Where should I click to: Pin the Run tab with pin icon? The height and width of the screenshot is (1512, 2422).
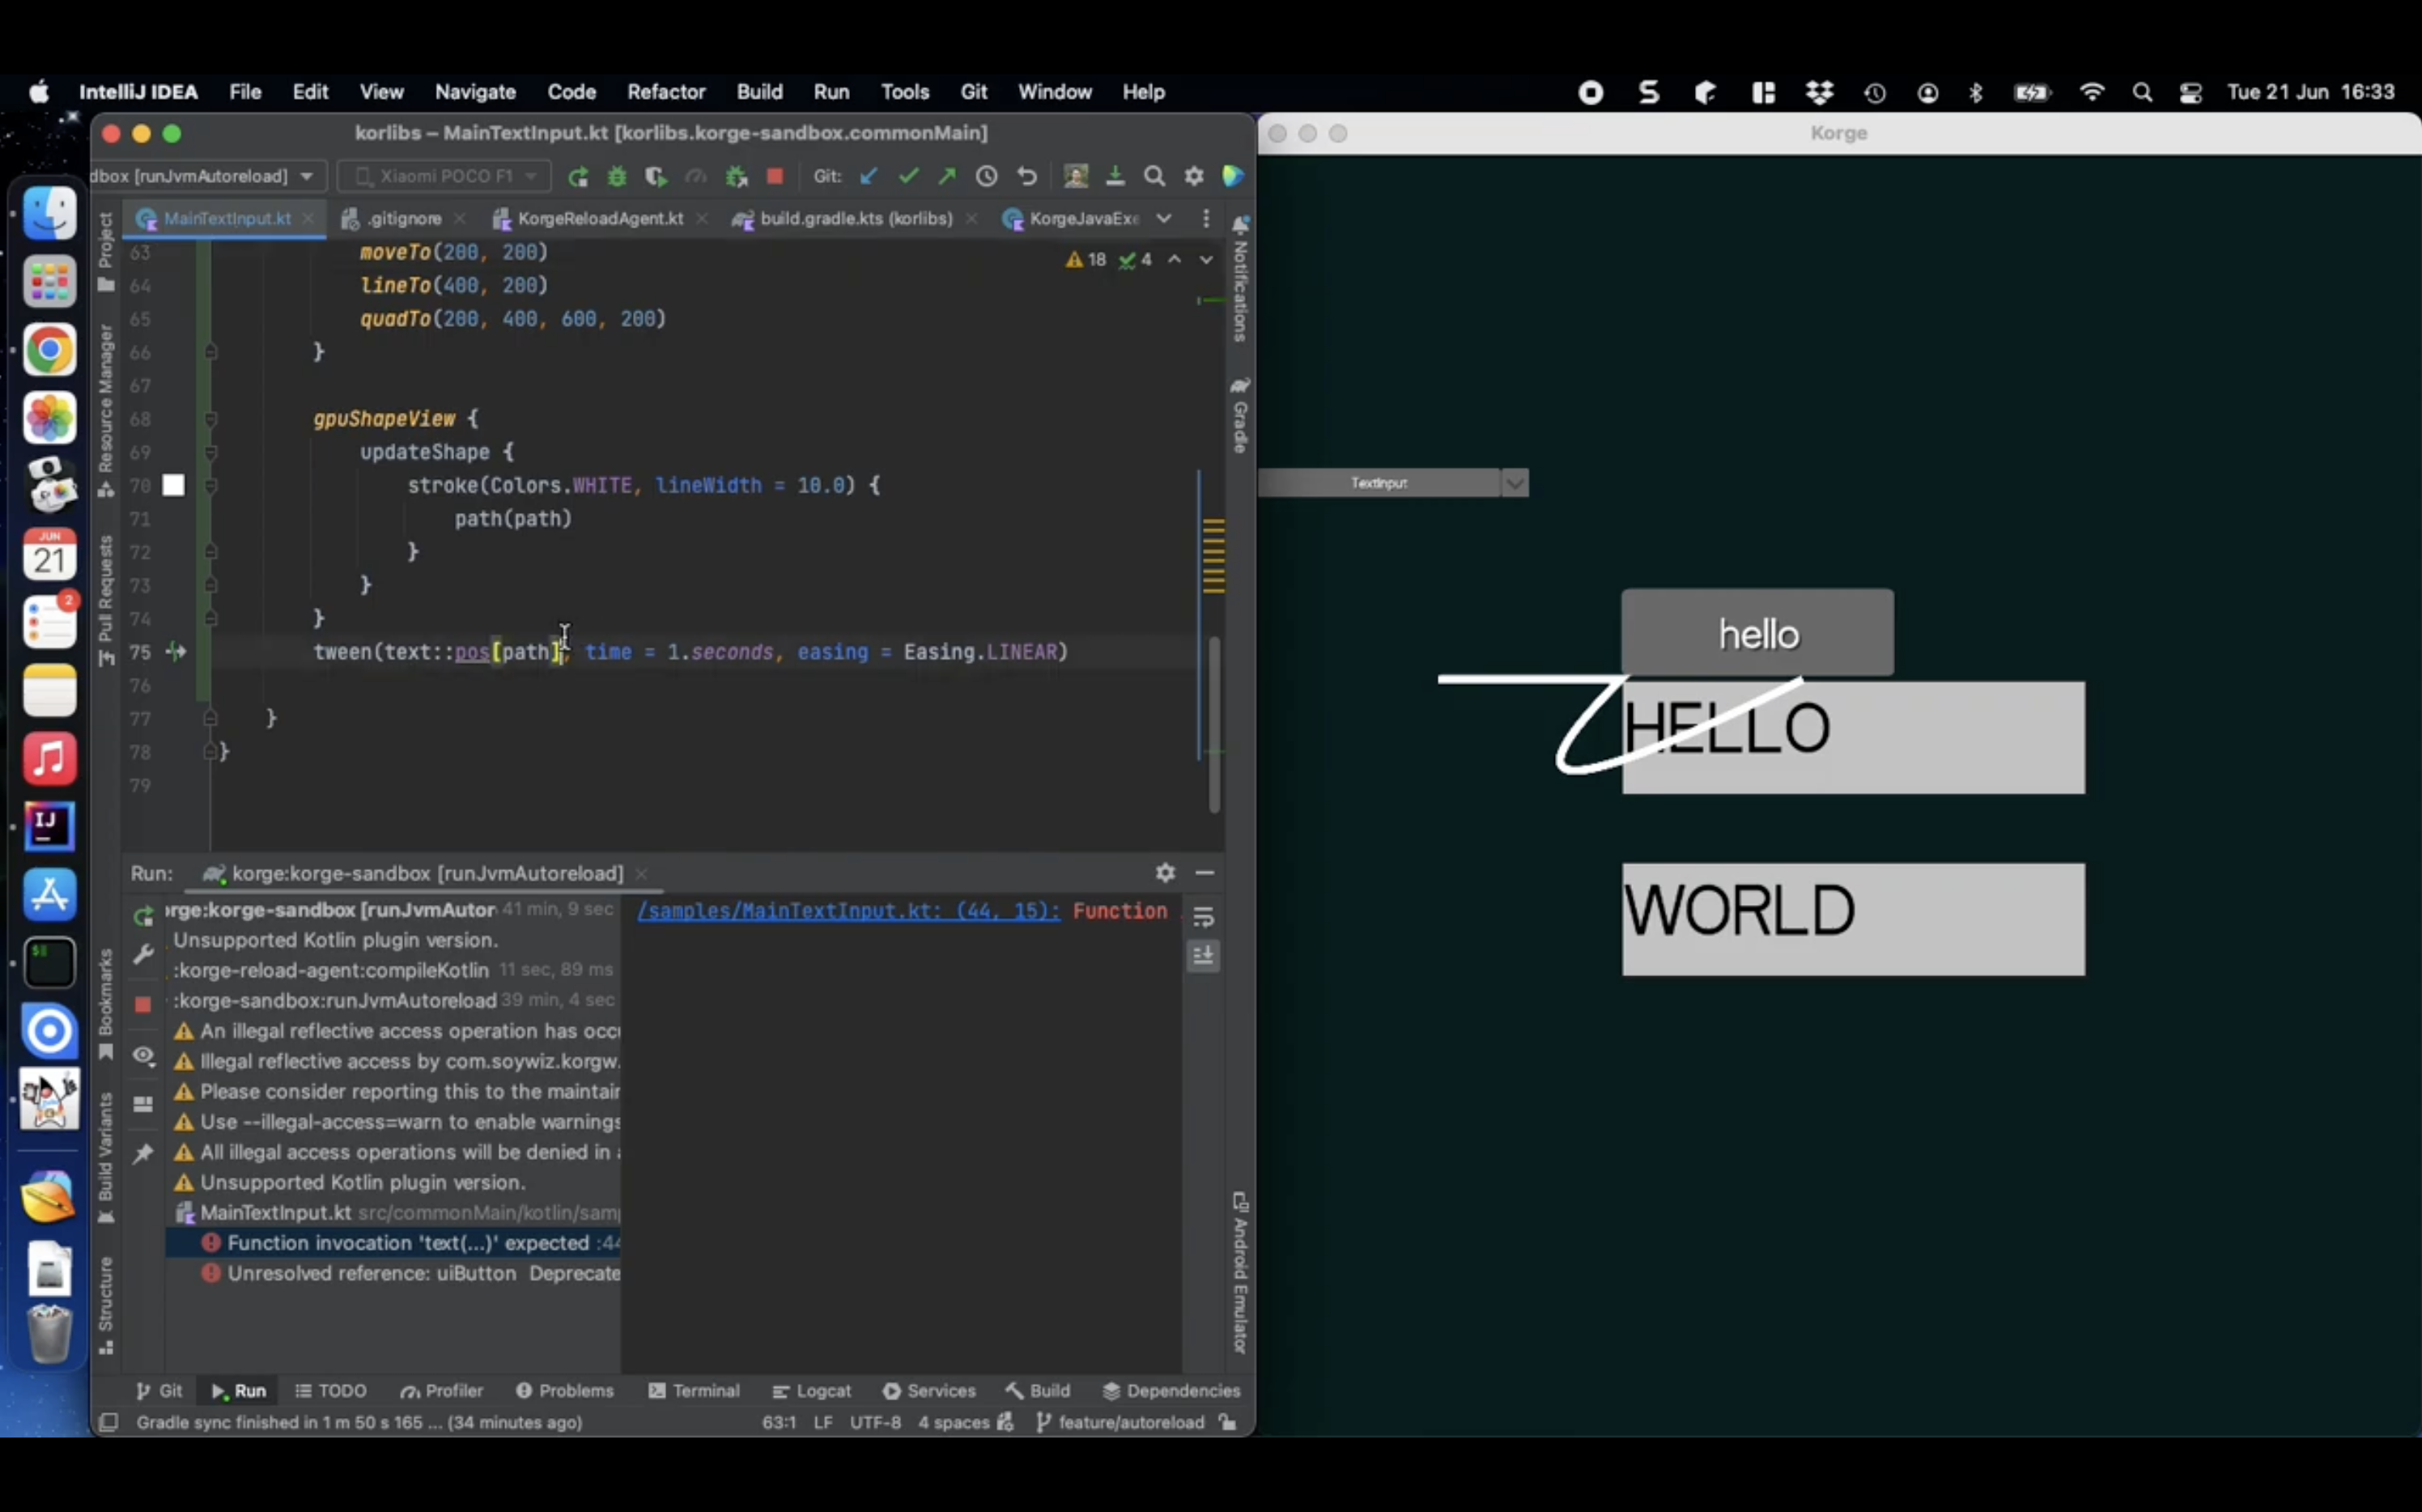tap(144, 1154)
